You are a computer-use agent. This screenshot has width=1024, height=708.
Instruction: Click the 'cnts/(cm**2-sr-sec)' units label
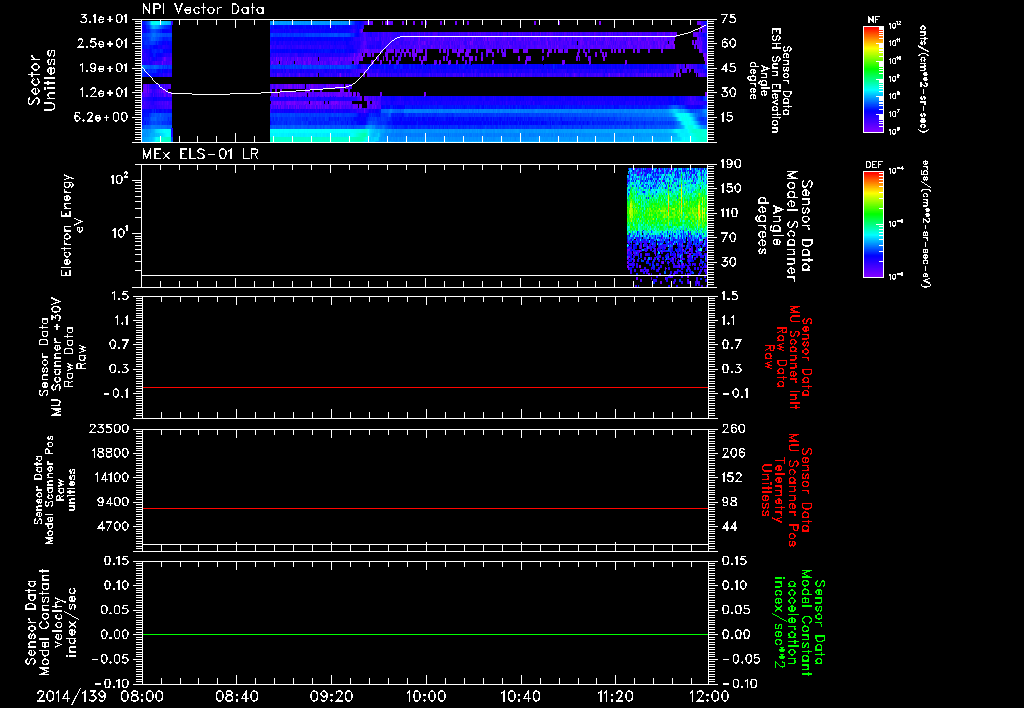923,79
